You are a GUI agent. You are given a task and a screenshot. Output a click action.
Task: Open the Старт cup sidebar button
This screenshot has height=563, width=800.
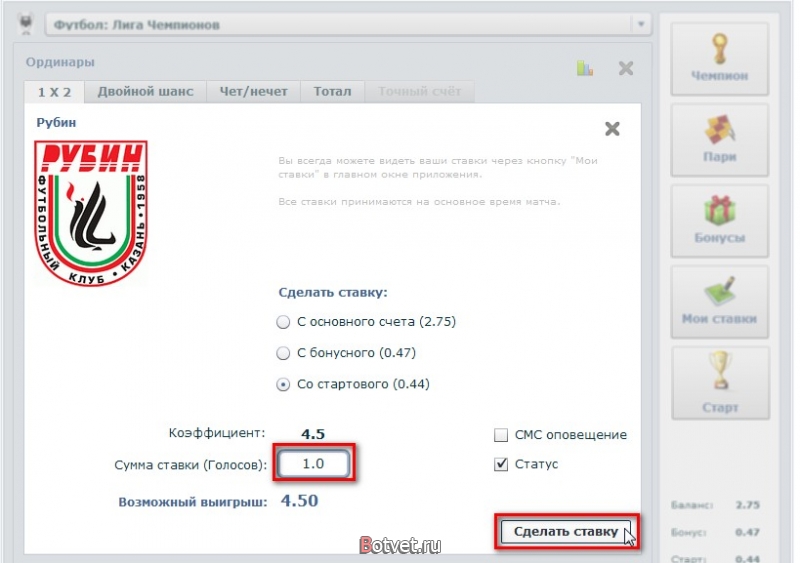[x=720, y=383]
